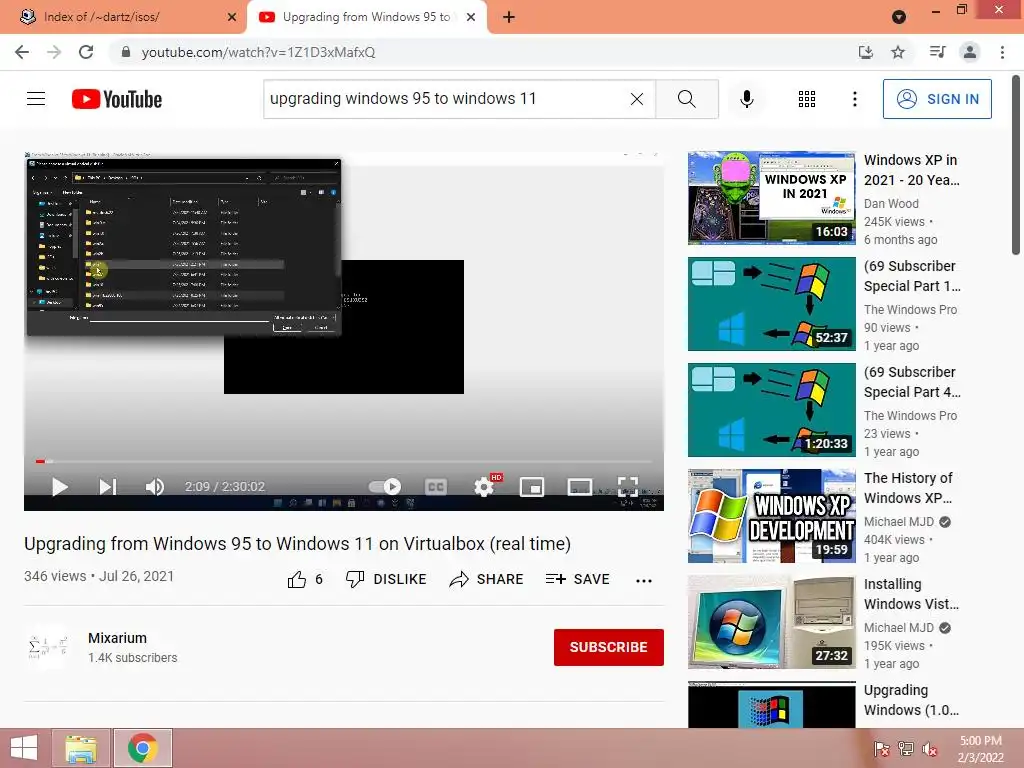Image resolution: width=1024 pixels, height=768 pixels.
Task: Open the muted volume tray icon
Action: pyautogui.click(x=930, y=749)
